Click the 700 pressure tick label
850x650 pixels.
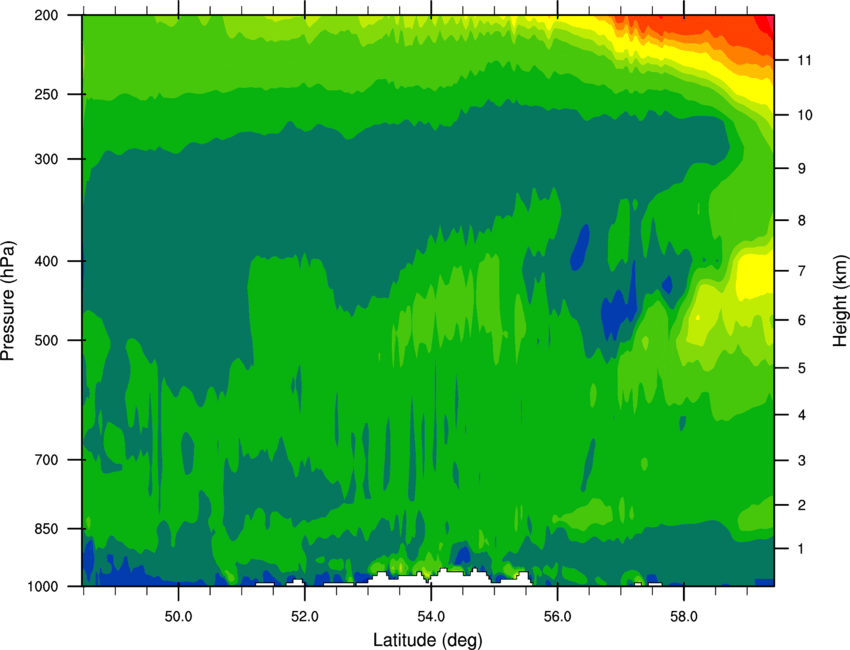coord(46,460)
